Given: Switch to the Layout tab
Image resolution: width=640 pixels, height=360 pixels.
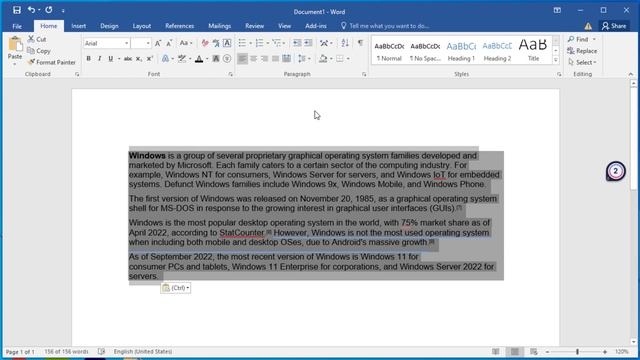Looking at the screenshot, I should point(142,26).
